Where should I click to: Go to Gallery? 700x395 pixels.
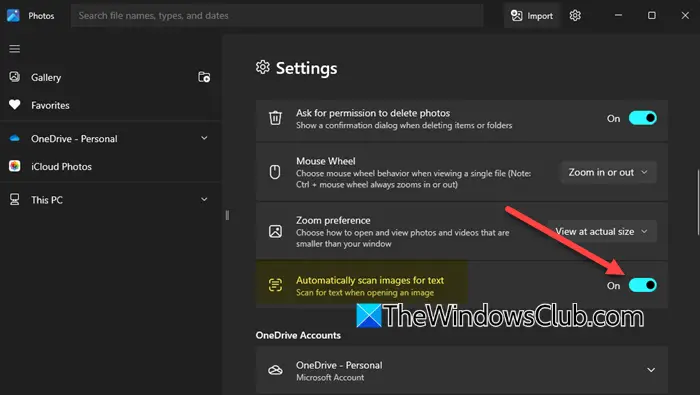[46, 77]
